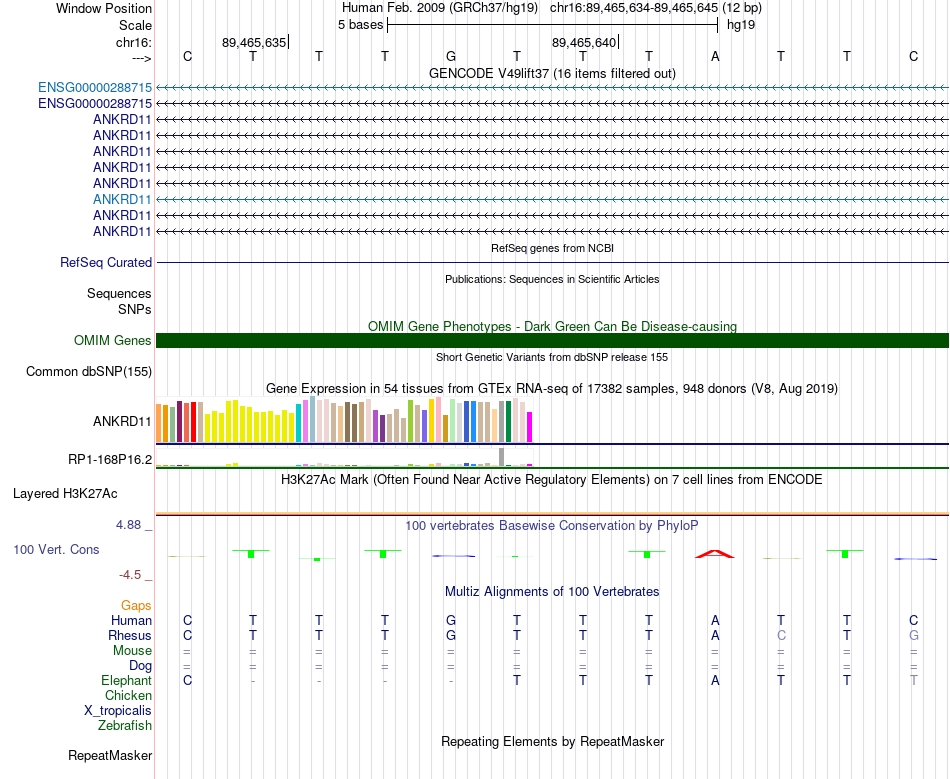This screenshot has height=779, width=950.
Task: Select the X_tropicalis alignment row label
Action: coord(118,711)
